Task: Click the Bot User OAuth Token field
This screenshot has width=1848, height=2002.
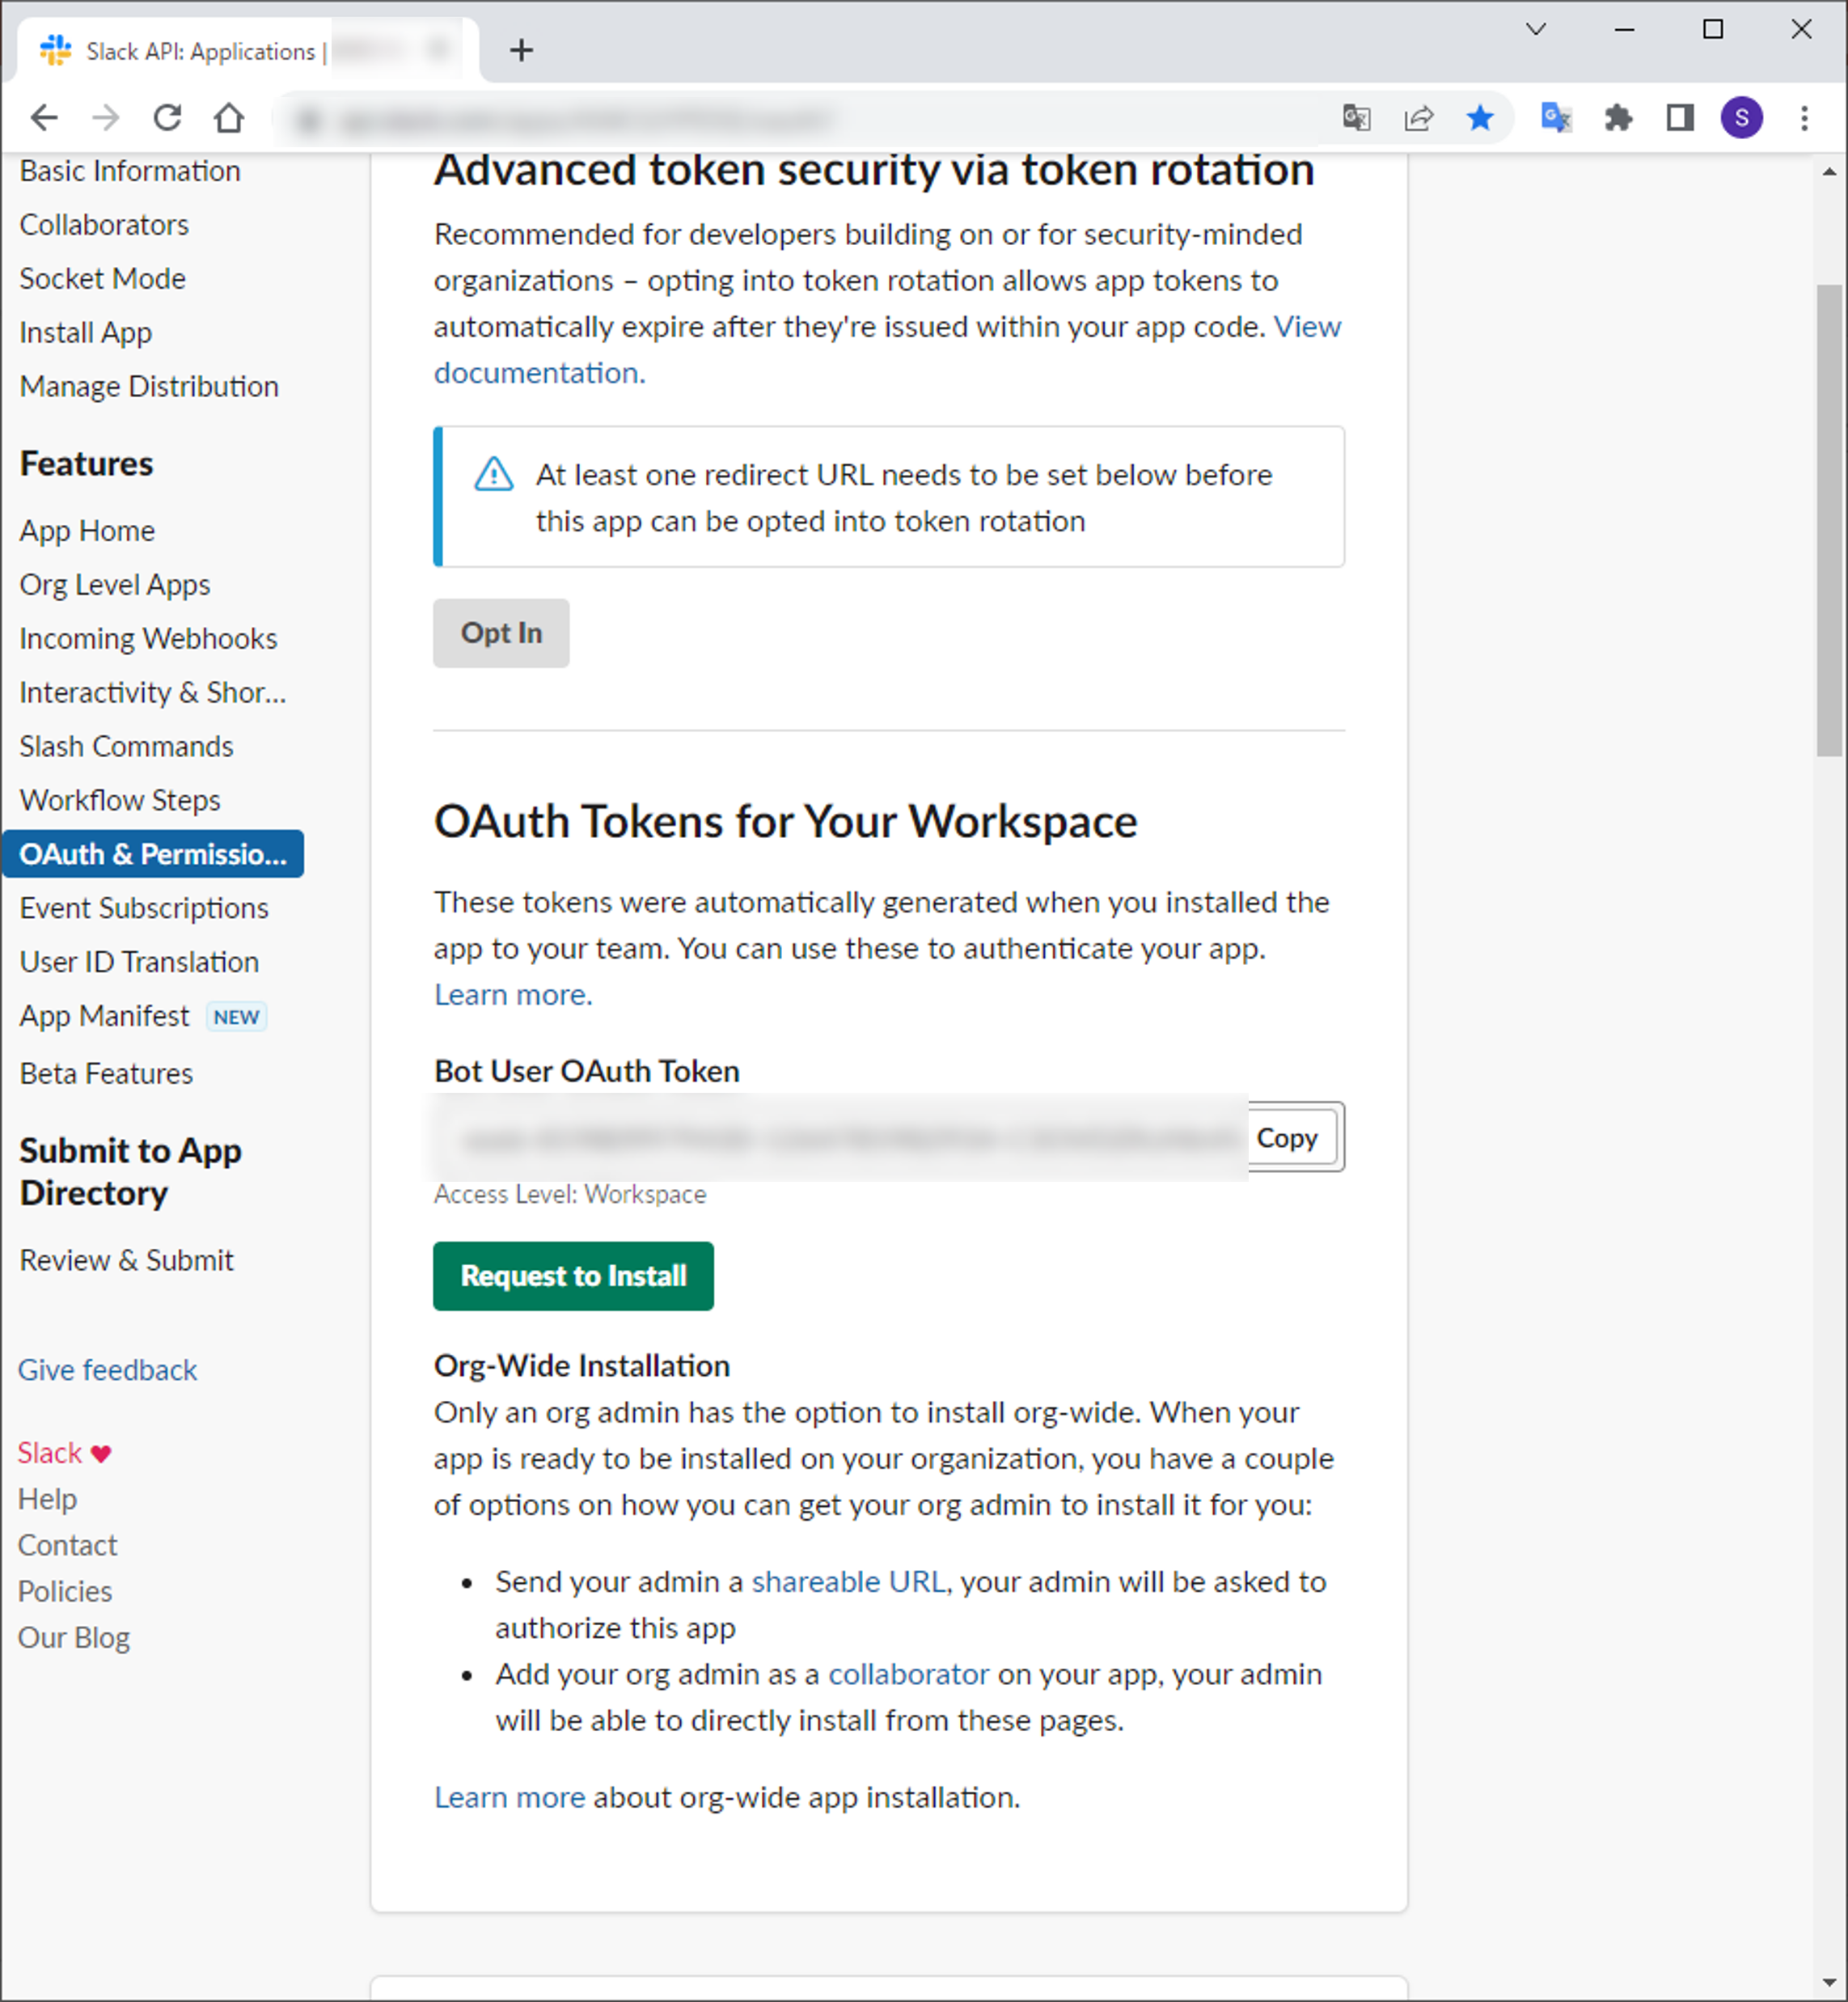Action: tap(840, 1137)
